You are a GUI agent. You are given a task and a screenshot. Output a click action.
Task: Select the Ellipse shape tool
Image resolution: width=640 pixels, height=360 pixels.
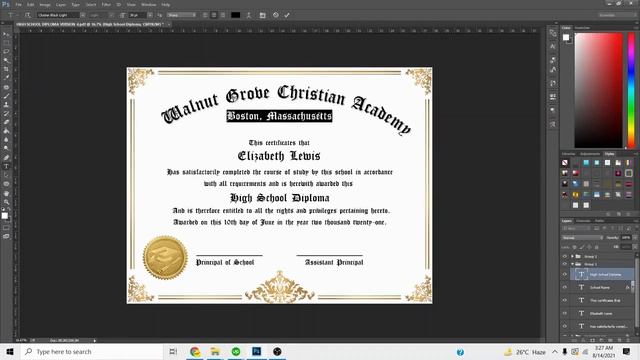point(6,184)
